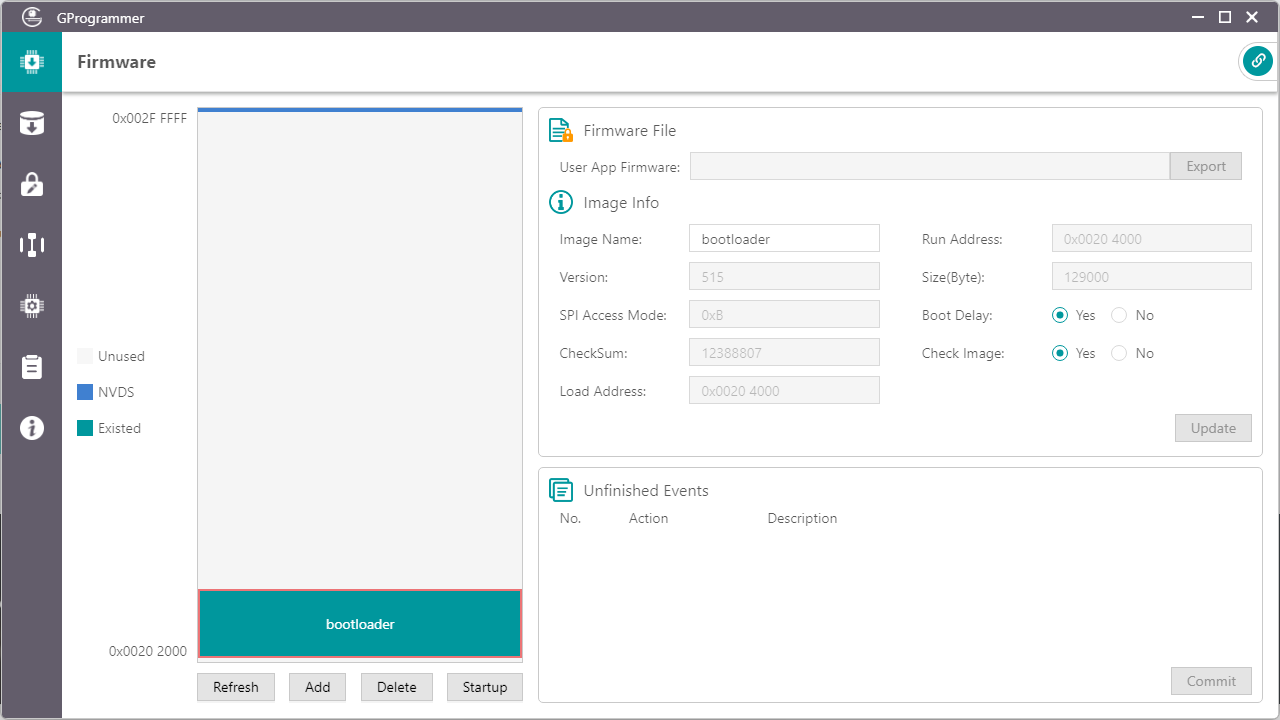Set Check Image to No
This screenshot has width=1280, height=720.
point(1119,353)
